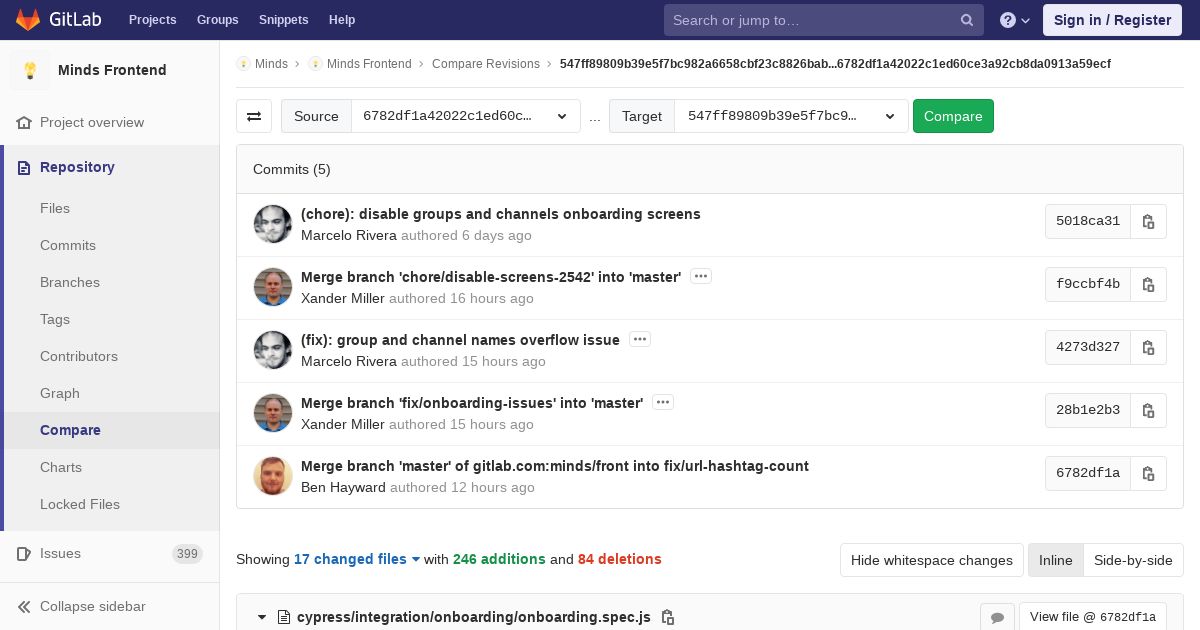Select the Inline diff view
Screen dimensions: 1200x630
click(x=1055, y=560)
